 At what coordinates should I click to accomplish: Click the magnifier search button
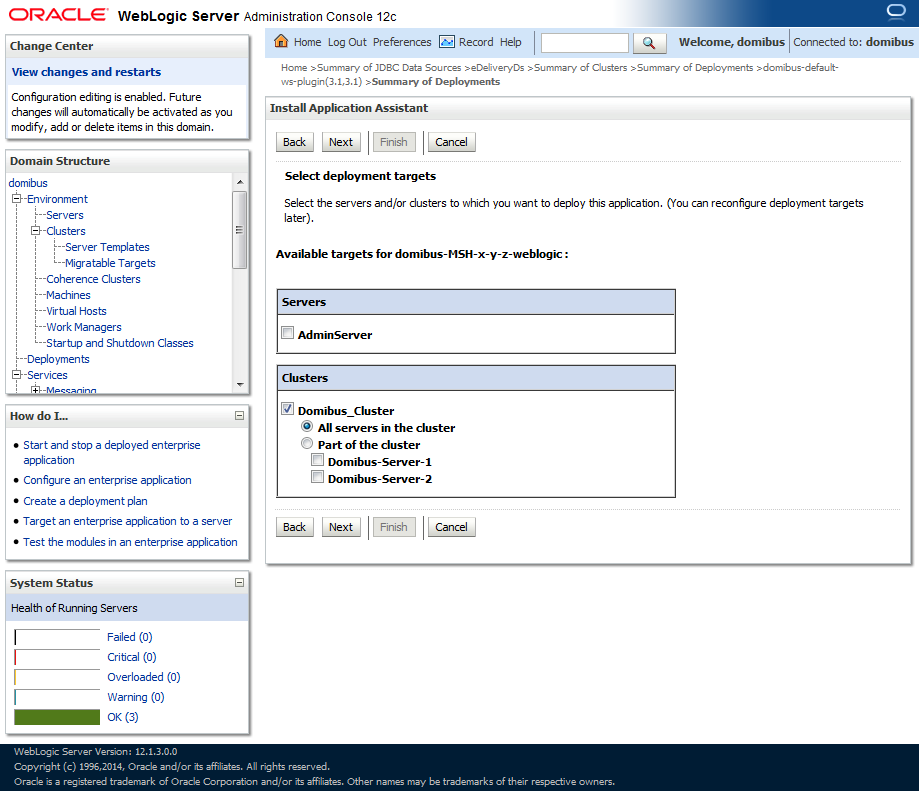[649, 43]
